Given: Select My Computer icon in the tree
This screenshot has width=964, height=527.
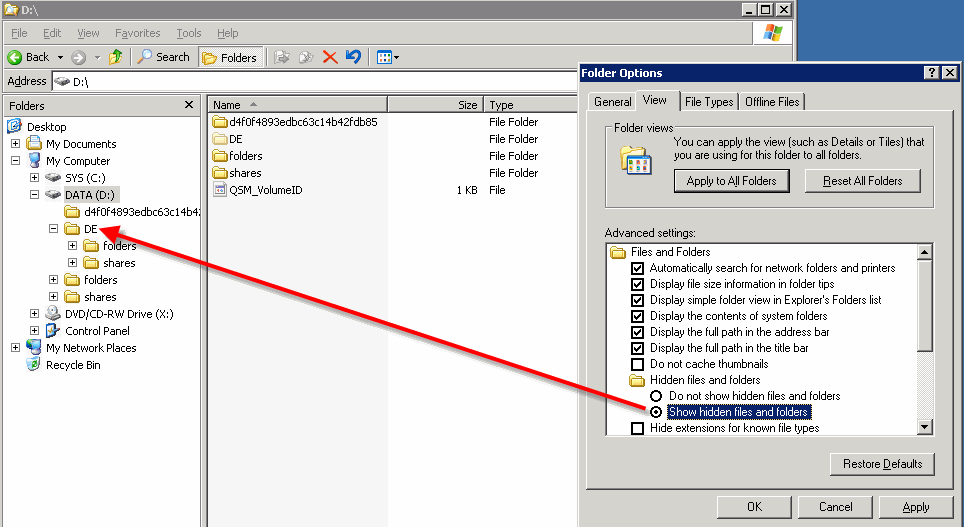Looking at the screenshot, I should point(34,160).
